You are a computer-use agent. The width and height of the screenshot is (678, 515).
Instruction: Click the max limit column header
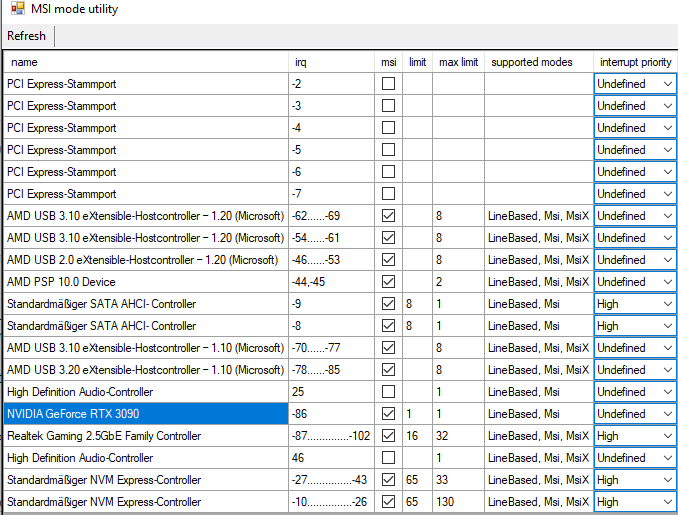click(458, 62)
